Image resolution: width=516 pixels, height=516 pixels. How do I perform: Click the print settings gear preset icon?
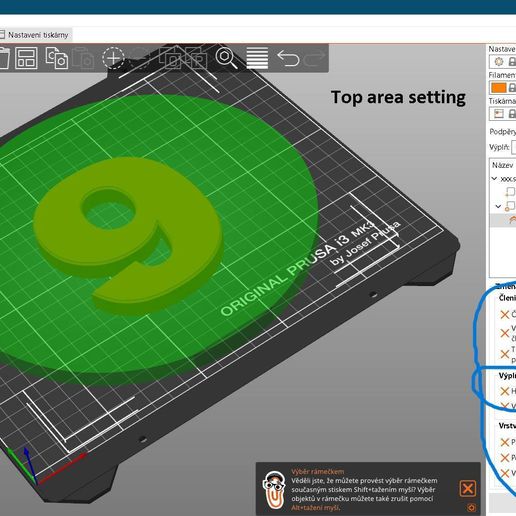[x=499, y=62]
